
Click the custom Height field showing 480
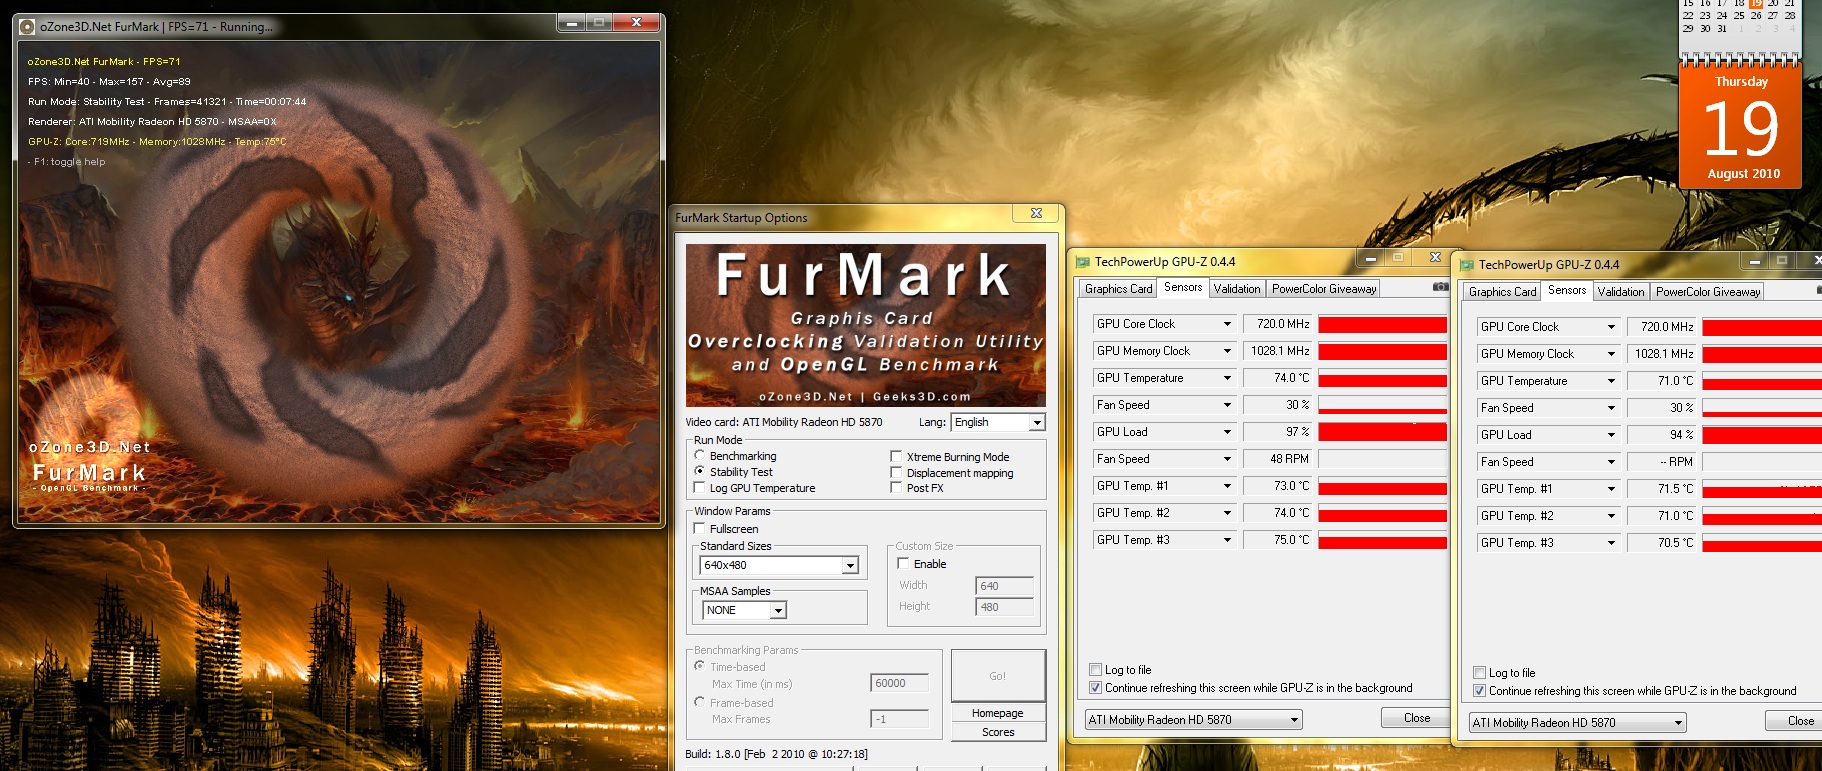pyautogui.click(x=1004, y=607)
